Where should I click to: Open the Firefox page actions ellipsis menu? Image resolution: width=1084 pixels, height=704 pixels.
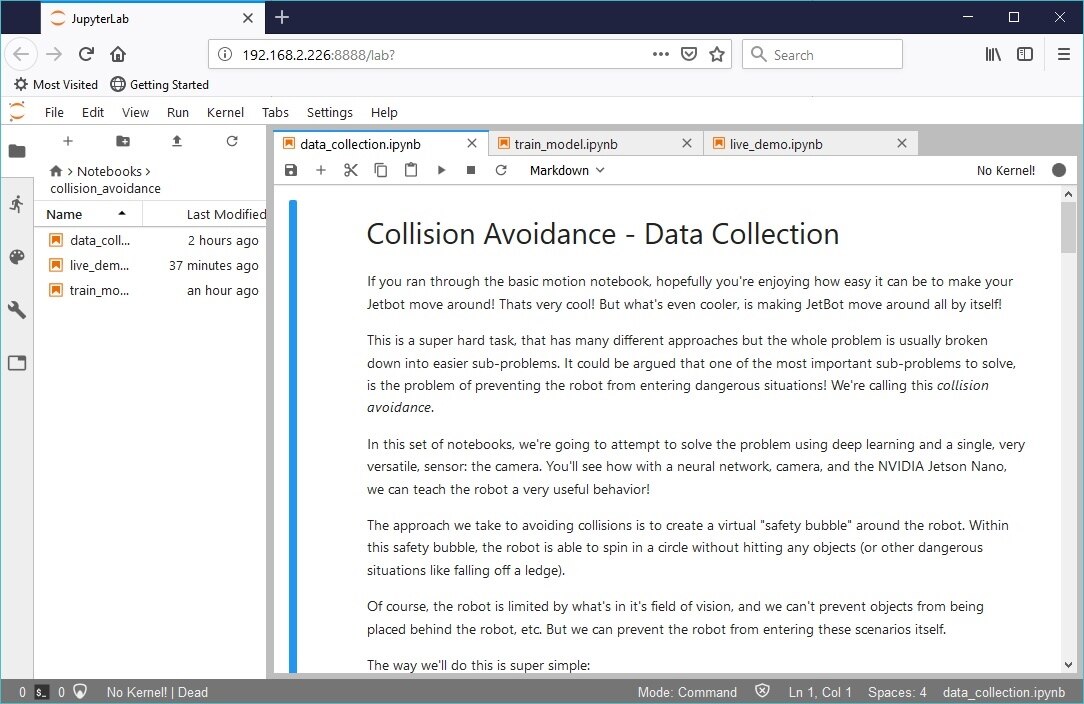pos(660,55)
